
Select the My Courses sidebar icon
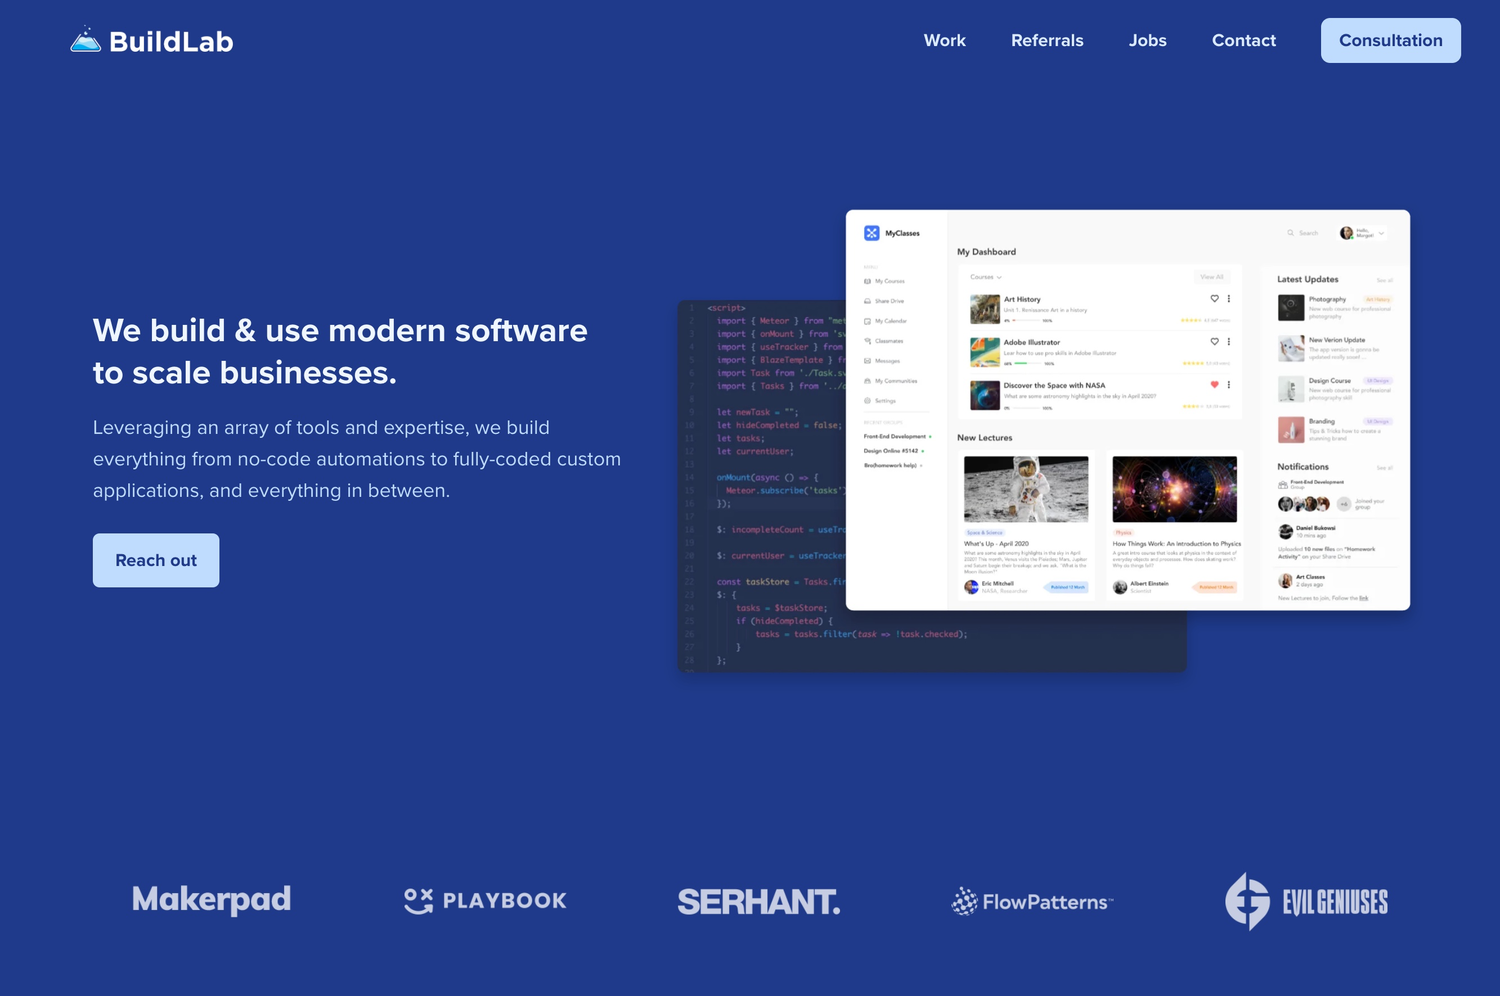pos(867,281)
